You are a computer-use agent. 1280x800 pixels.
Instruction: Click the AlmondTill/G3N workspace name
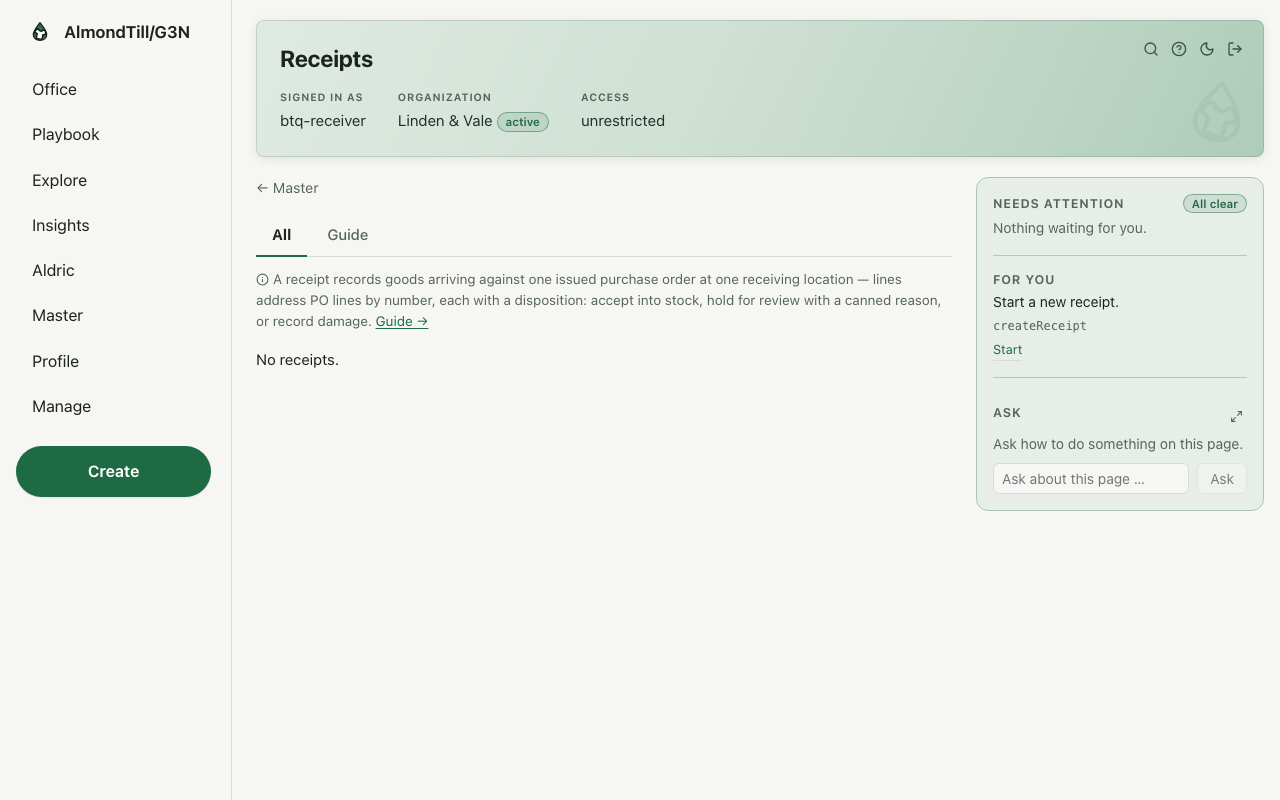[x=127, y=32]
